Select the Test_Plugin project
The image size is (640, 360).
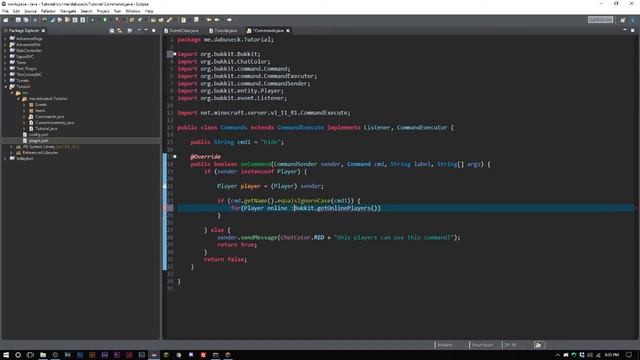(27, 69)
